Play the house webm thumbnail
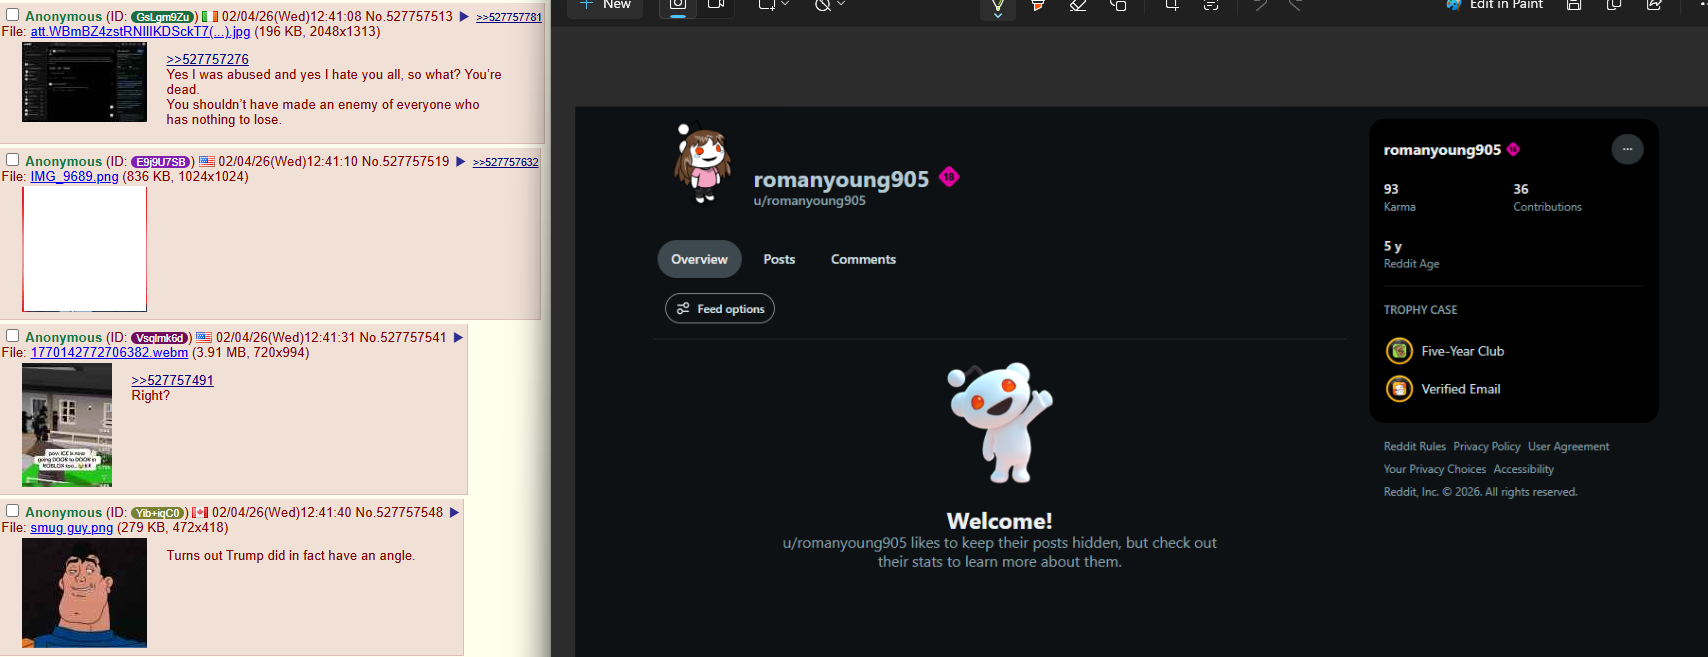1708x657 pixels. 67,425
